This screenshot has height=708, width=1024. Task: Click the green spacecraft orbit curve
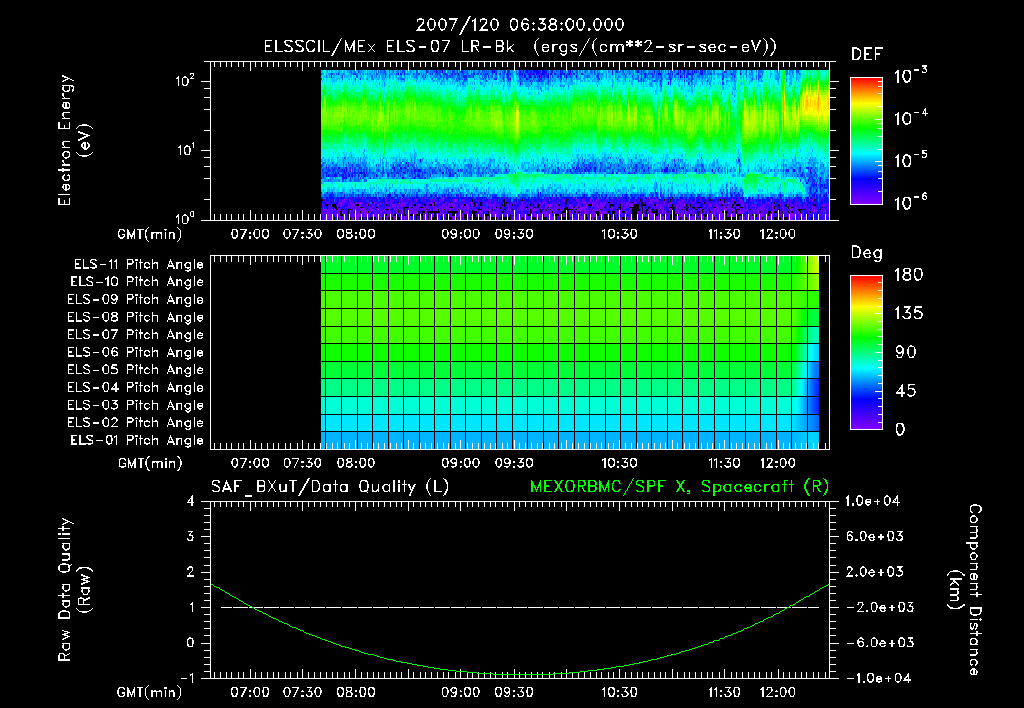(520, 673)
